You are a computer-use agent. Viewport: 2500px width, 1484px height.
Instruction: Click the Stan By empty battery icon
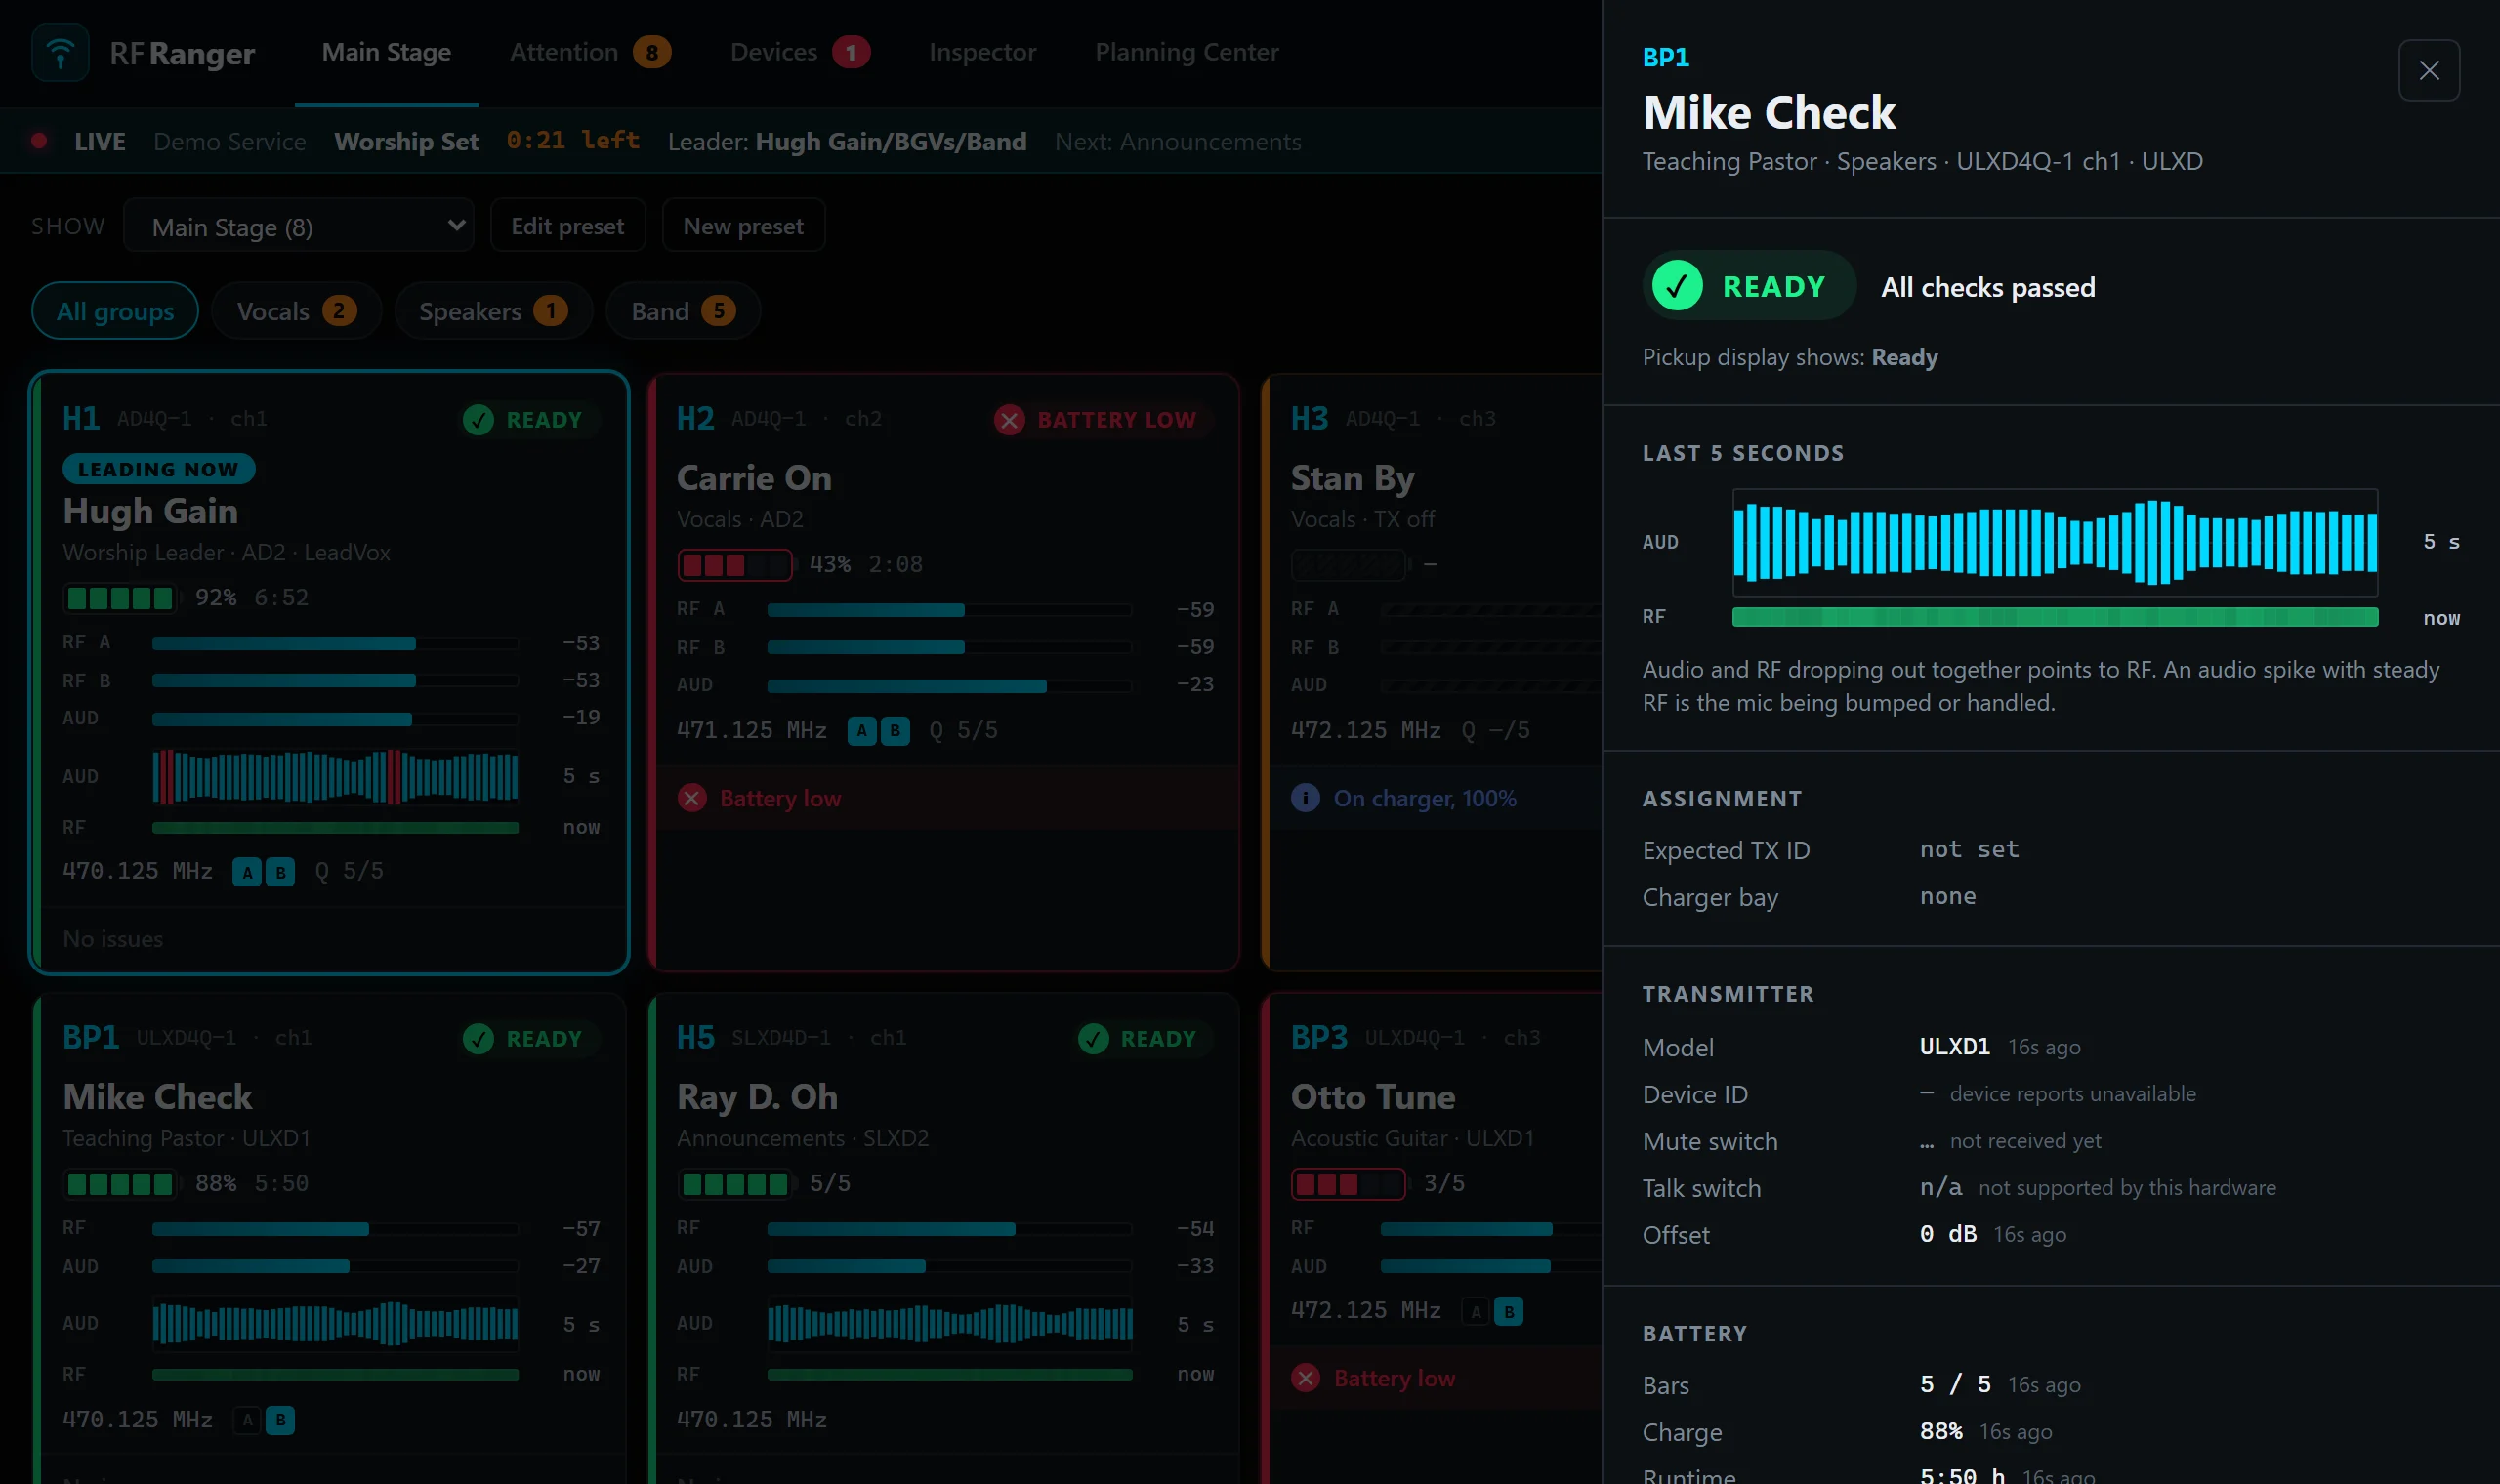coord(1349,565)
